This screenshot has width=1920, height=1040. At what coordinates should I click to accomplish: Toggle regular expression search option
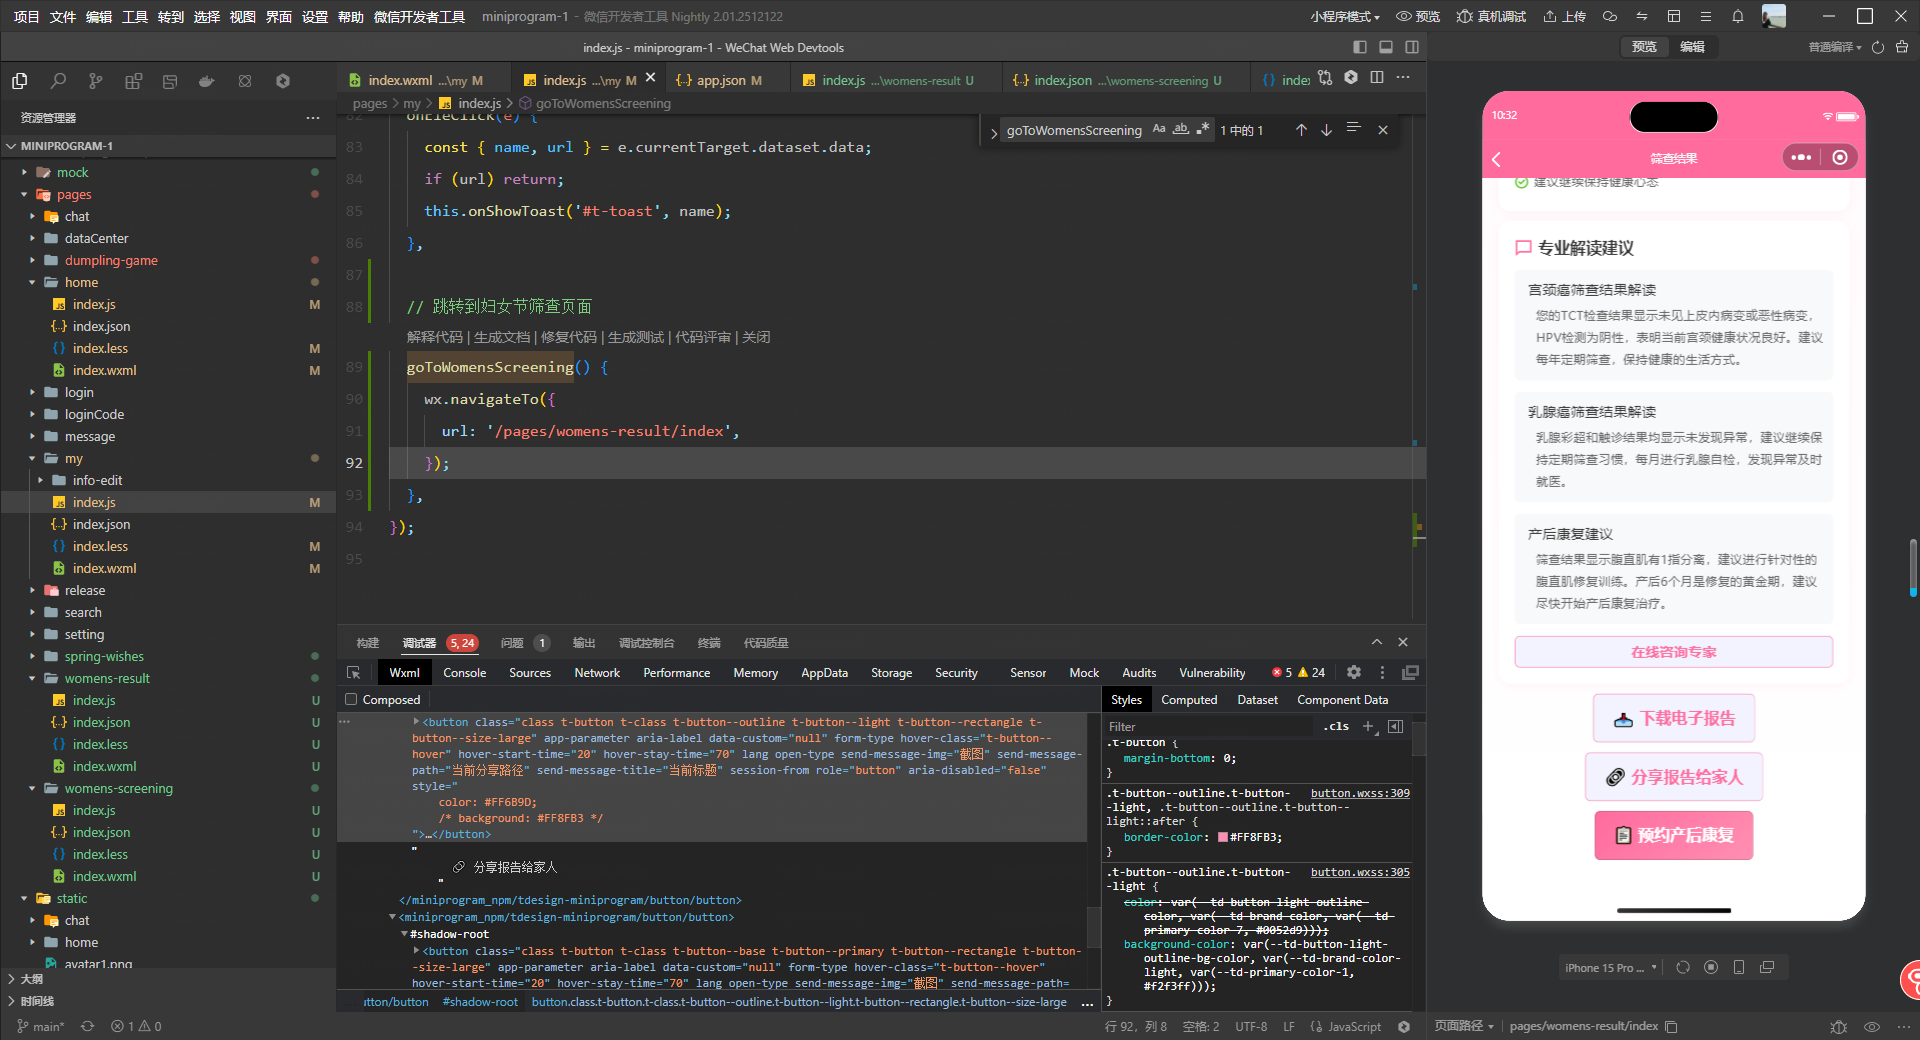click(x=1202, y=129)
